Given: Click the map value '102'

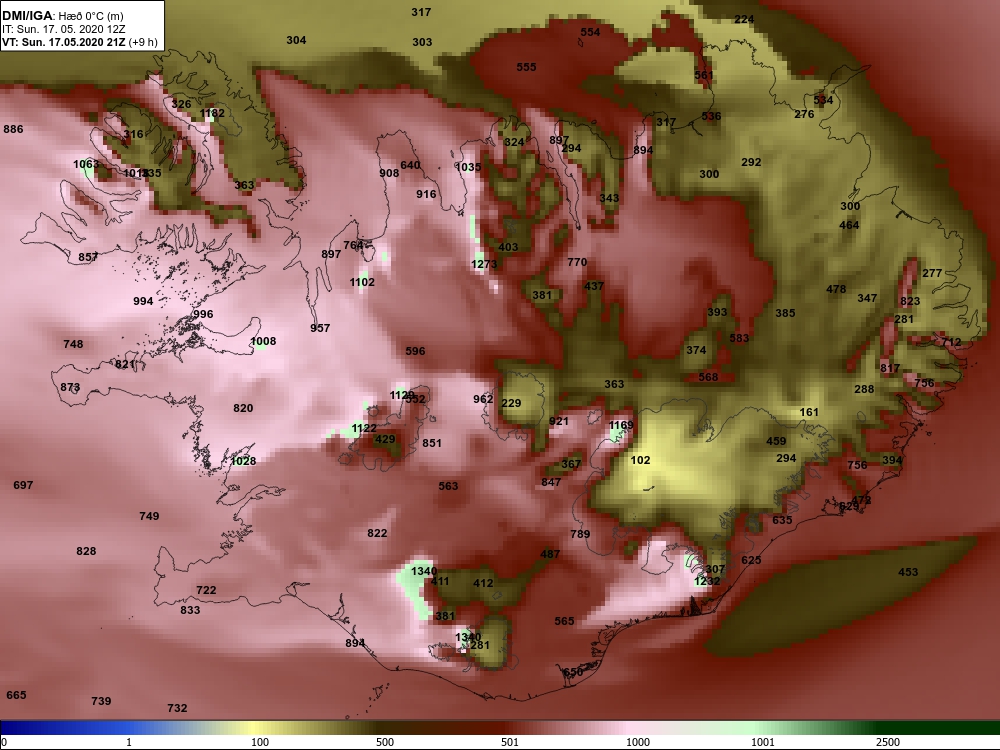Looking at the screenshot, I should (x=640, y=460).
